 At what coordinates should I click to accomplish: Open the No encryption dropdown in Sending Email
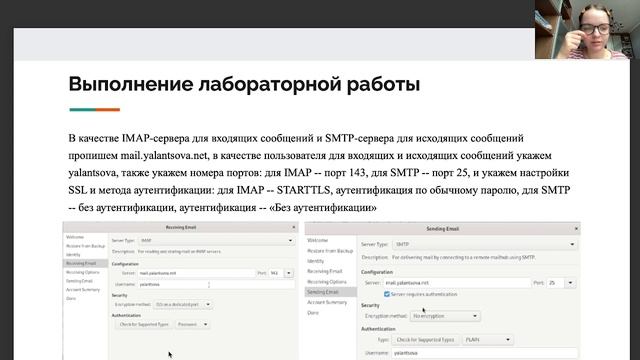445,316
